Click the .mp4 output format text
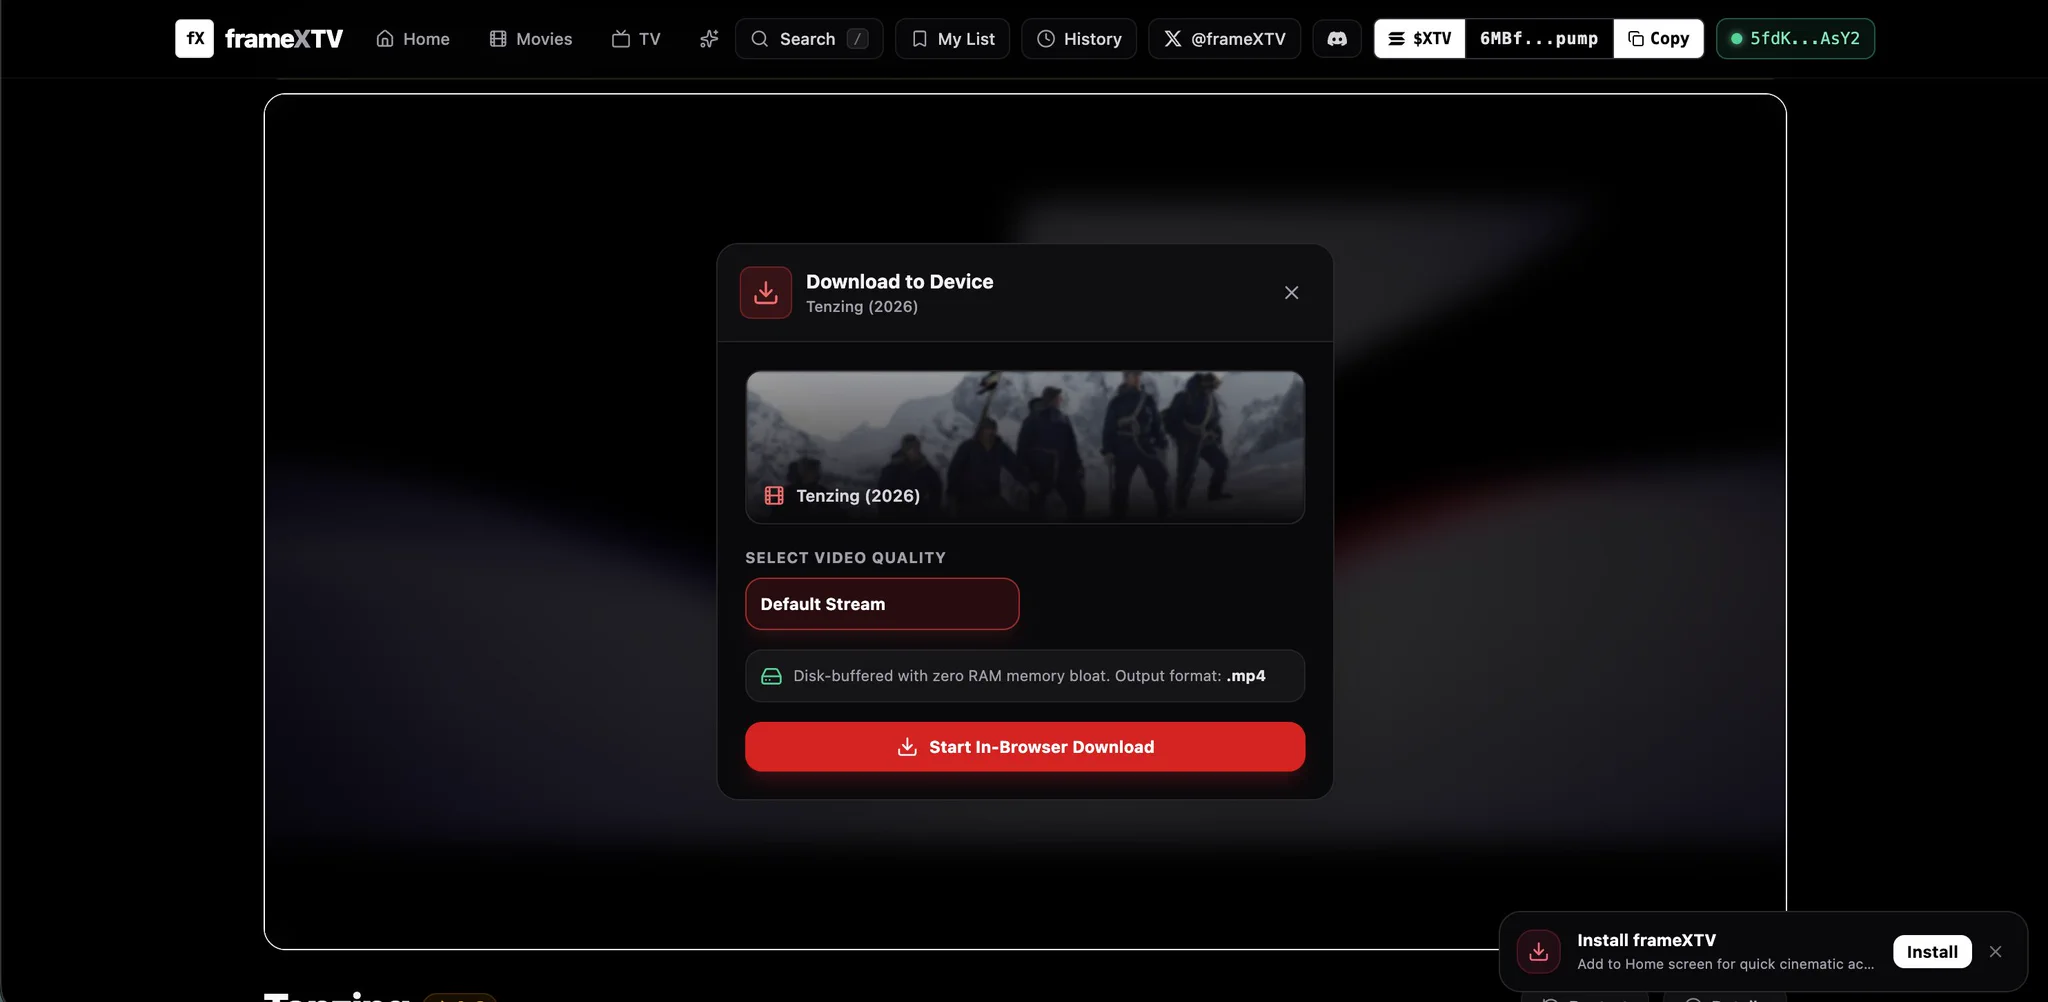The image size is (2048, 1002). (x=1246, y=676)
